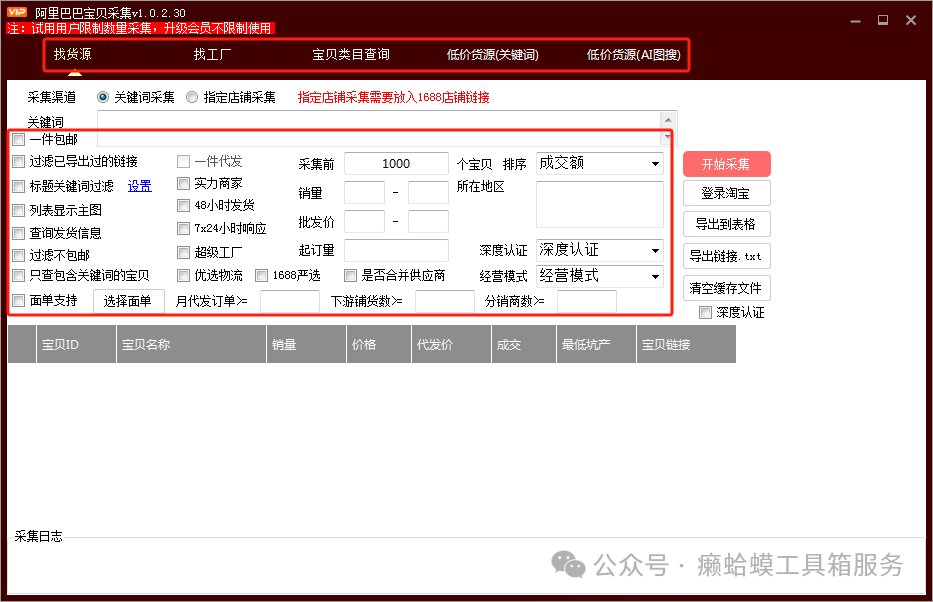Click the 选择面单 button
Screen dimensions: 933x602
[128, 301]
